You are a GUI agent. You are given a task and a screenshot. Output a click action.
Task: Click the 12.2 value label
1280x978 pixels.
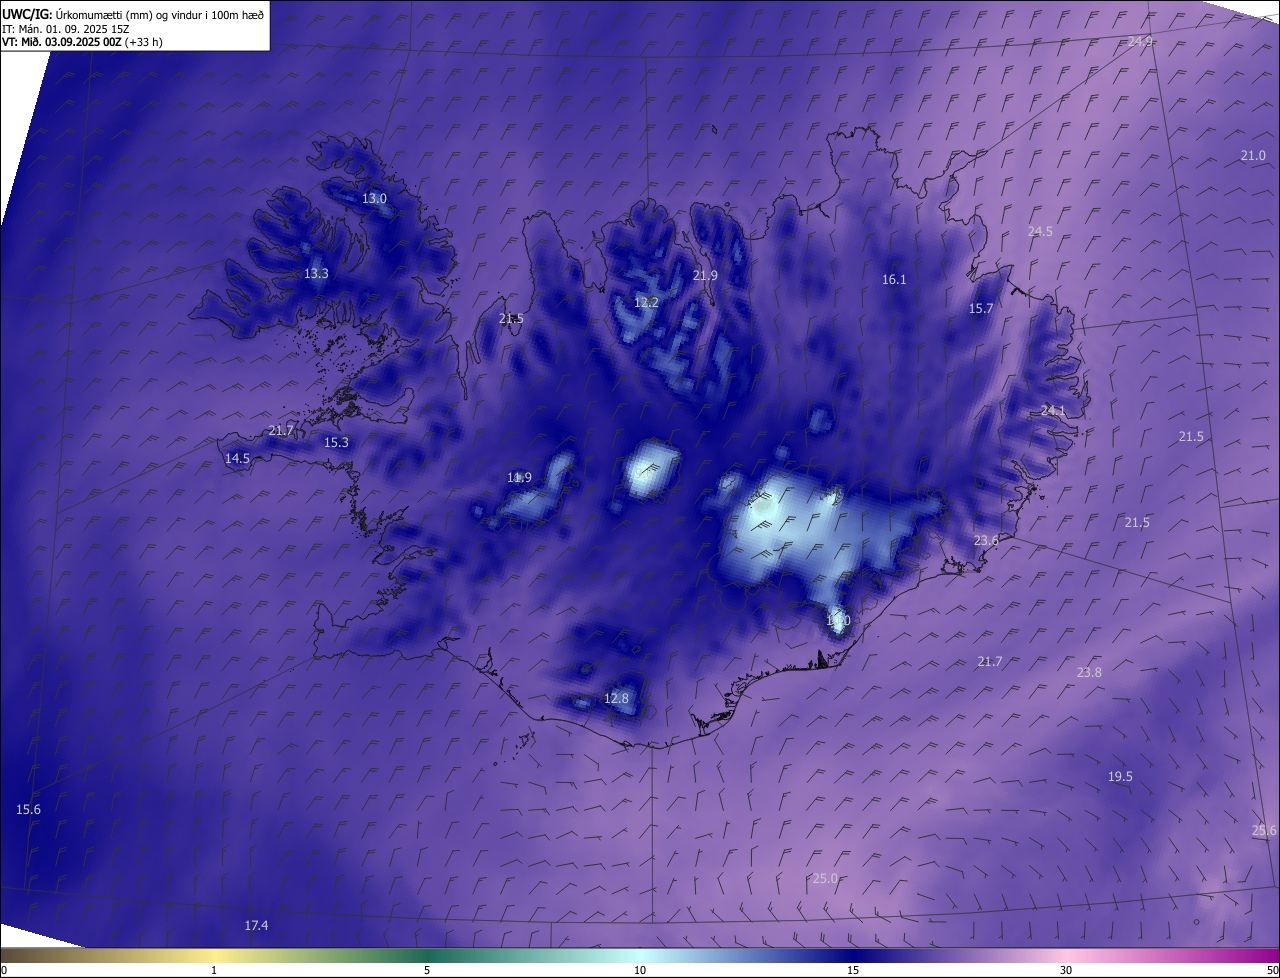point(646,302)
